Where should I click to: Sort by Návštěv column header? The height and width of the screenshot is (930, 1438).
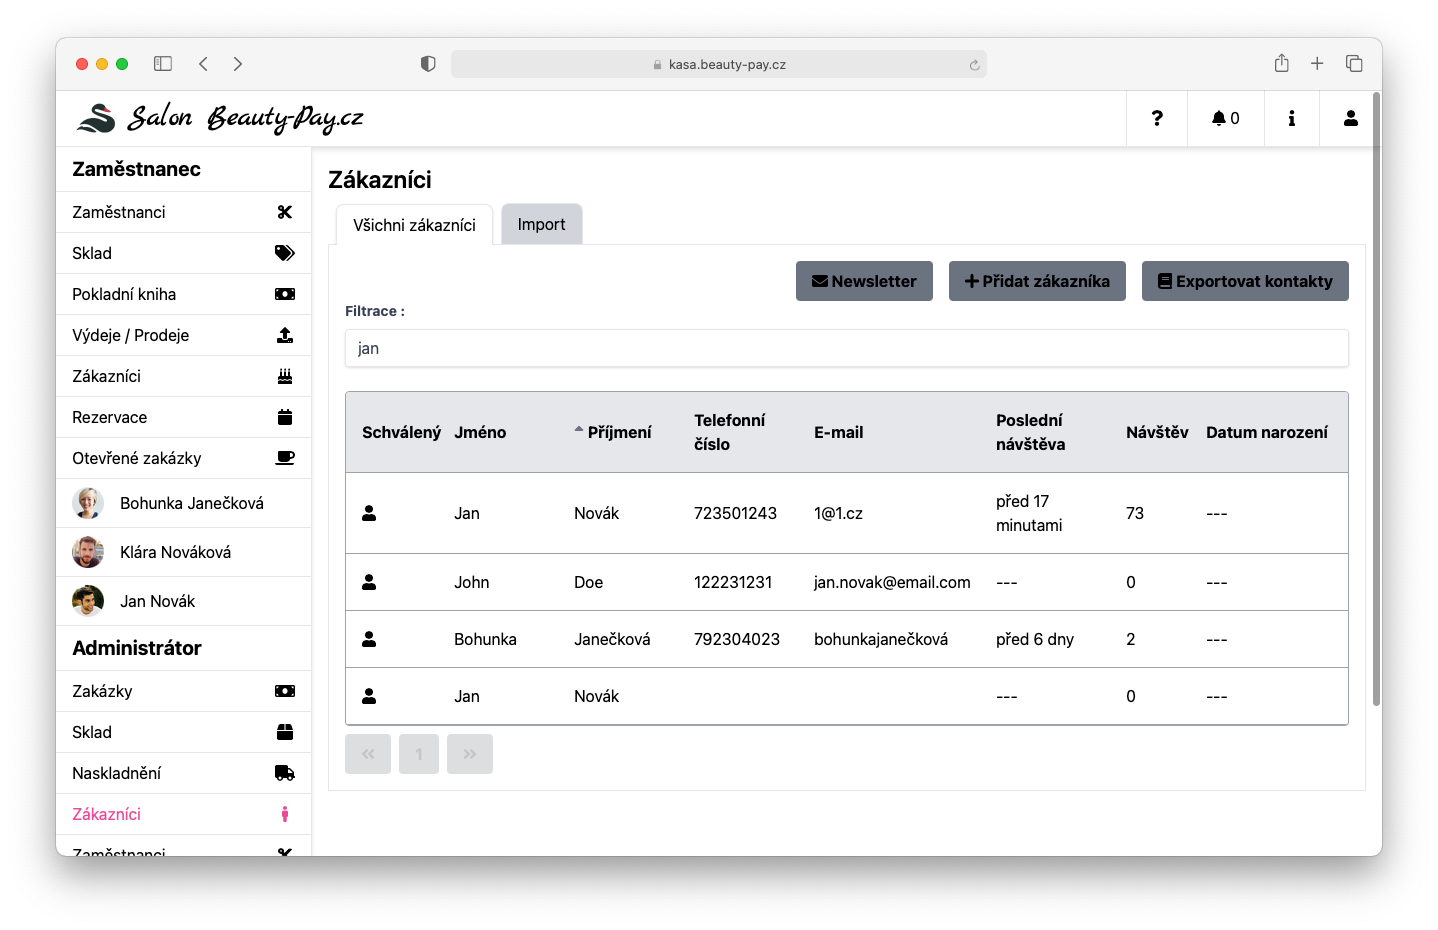(x=1157, y=432)
